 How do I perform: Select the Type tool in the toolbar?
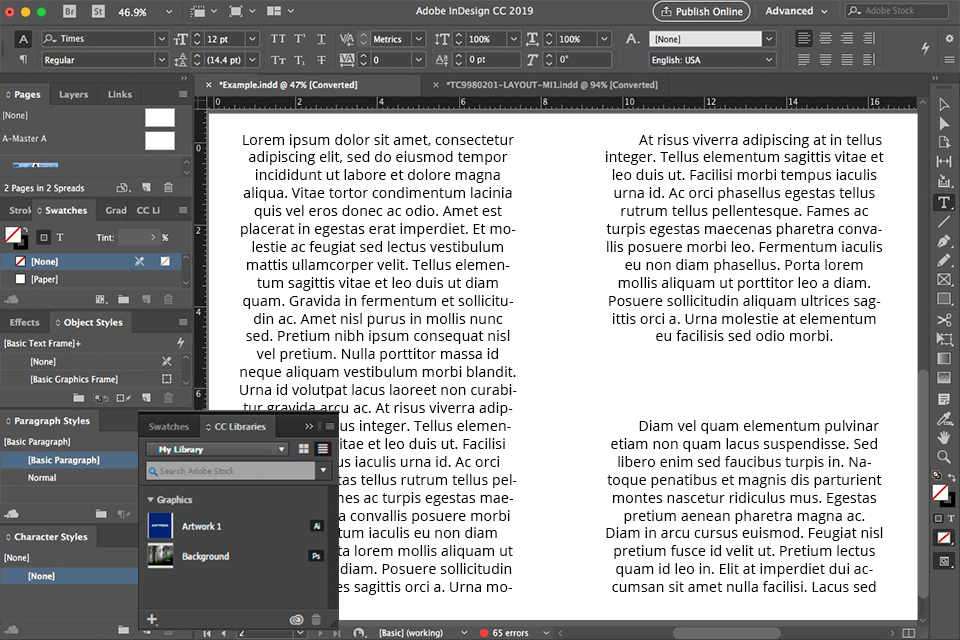coord(946,202)
